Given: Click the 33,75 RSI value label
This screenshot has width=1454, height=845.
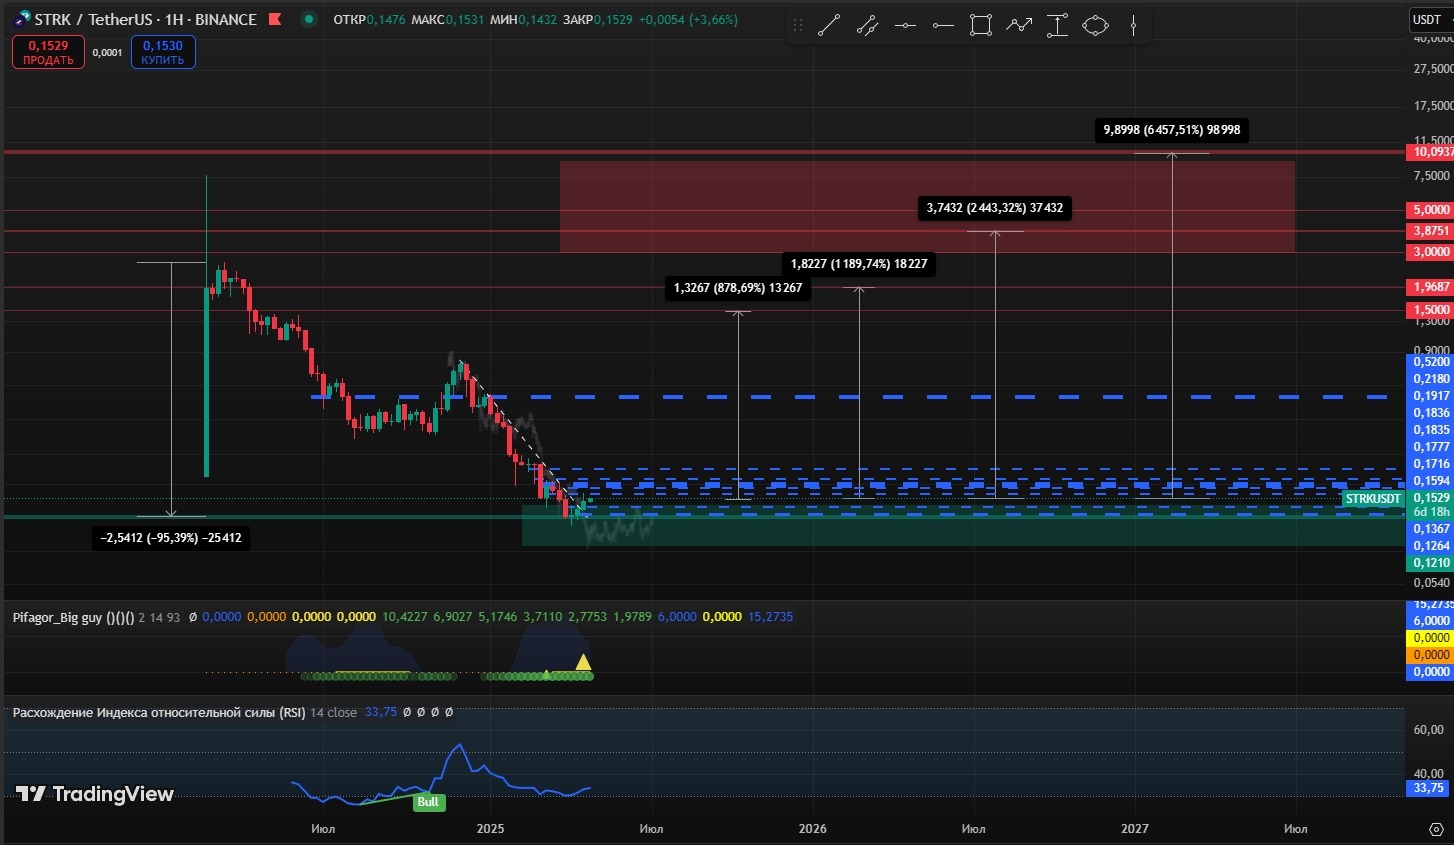Looking at the screenshot, I should [1429, 788].
